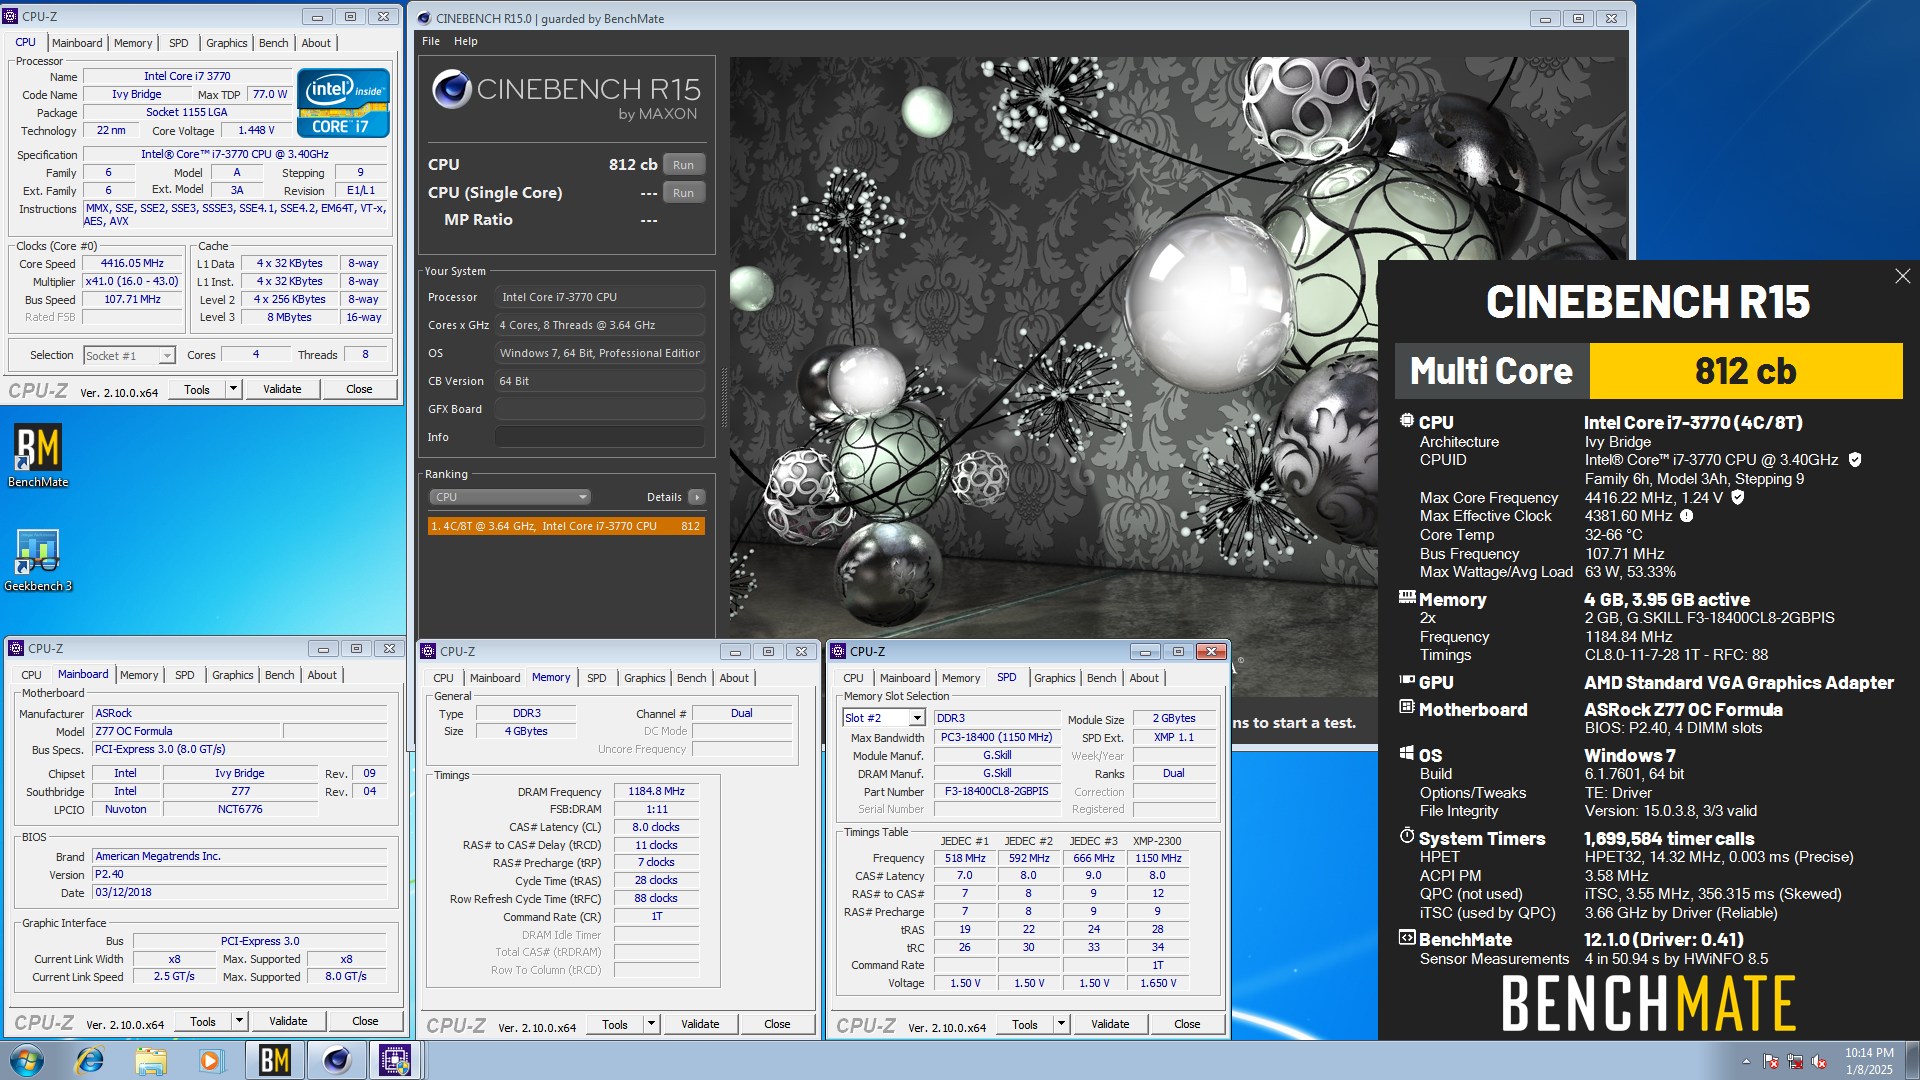This screenshot has height=1080, width=1920.
Task: Click the network tray icon
Action: click(1795, 1062)
